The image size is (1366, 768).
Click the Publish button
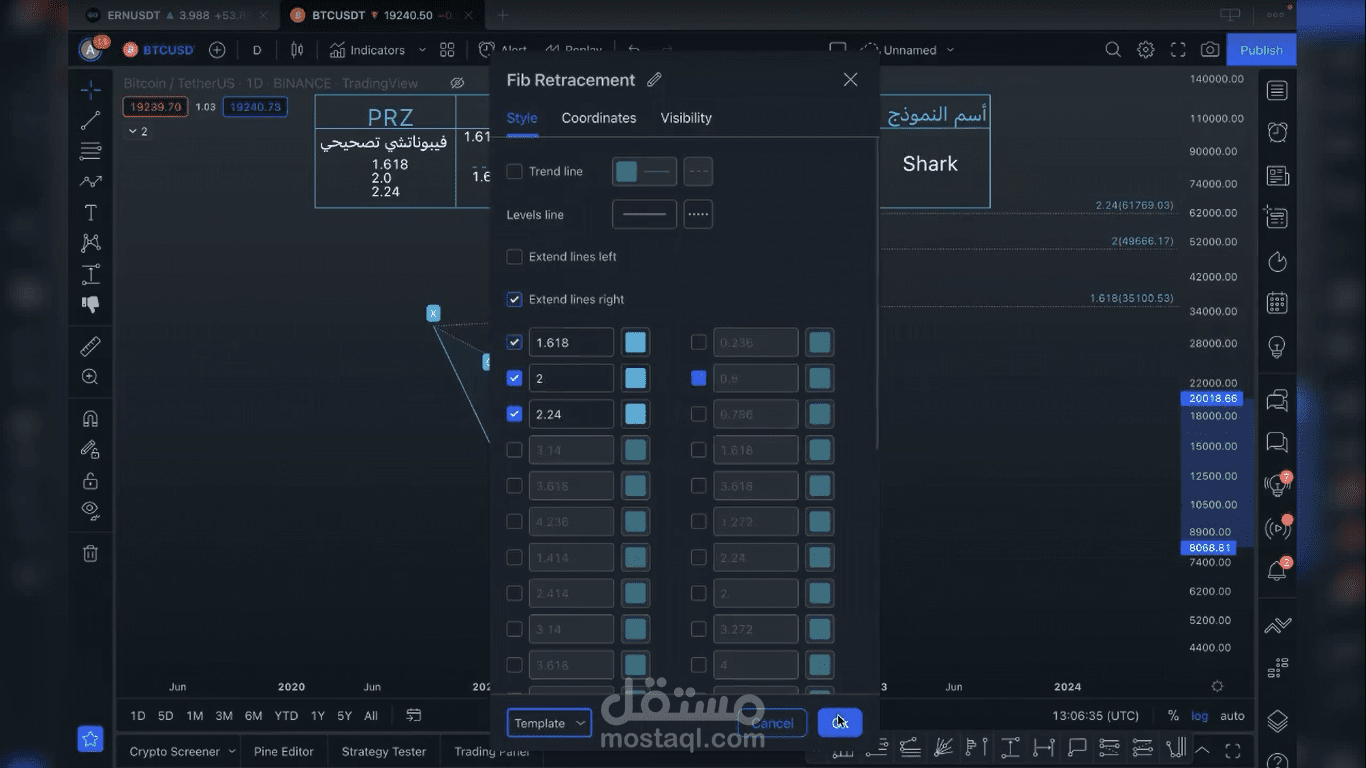pyautogui.click(x=1261, y=50)
